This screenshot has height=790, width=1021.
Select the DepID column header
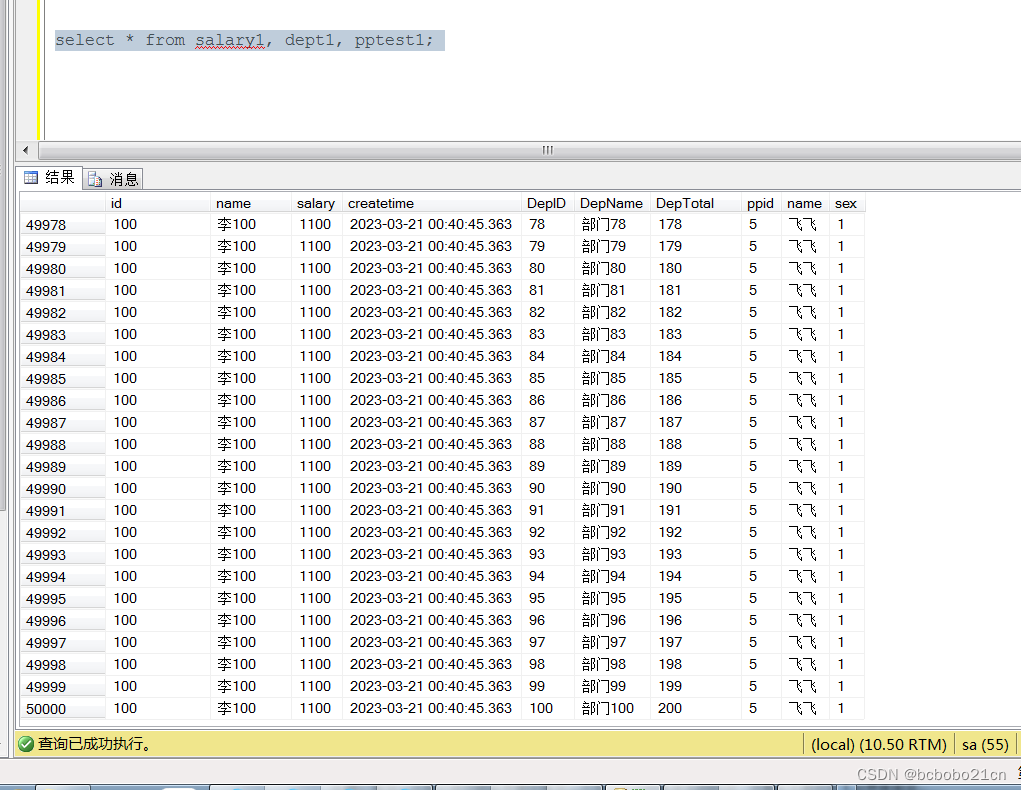coord(548,203)
